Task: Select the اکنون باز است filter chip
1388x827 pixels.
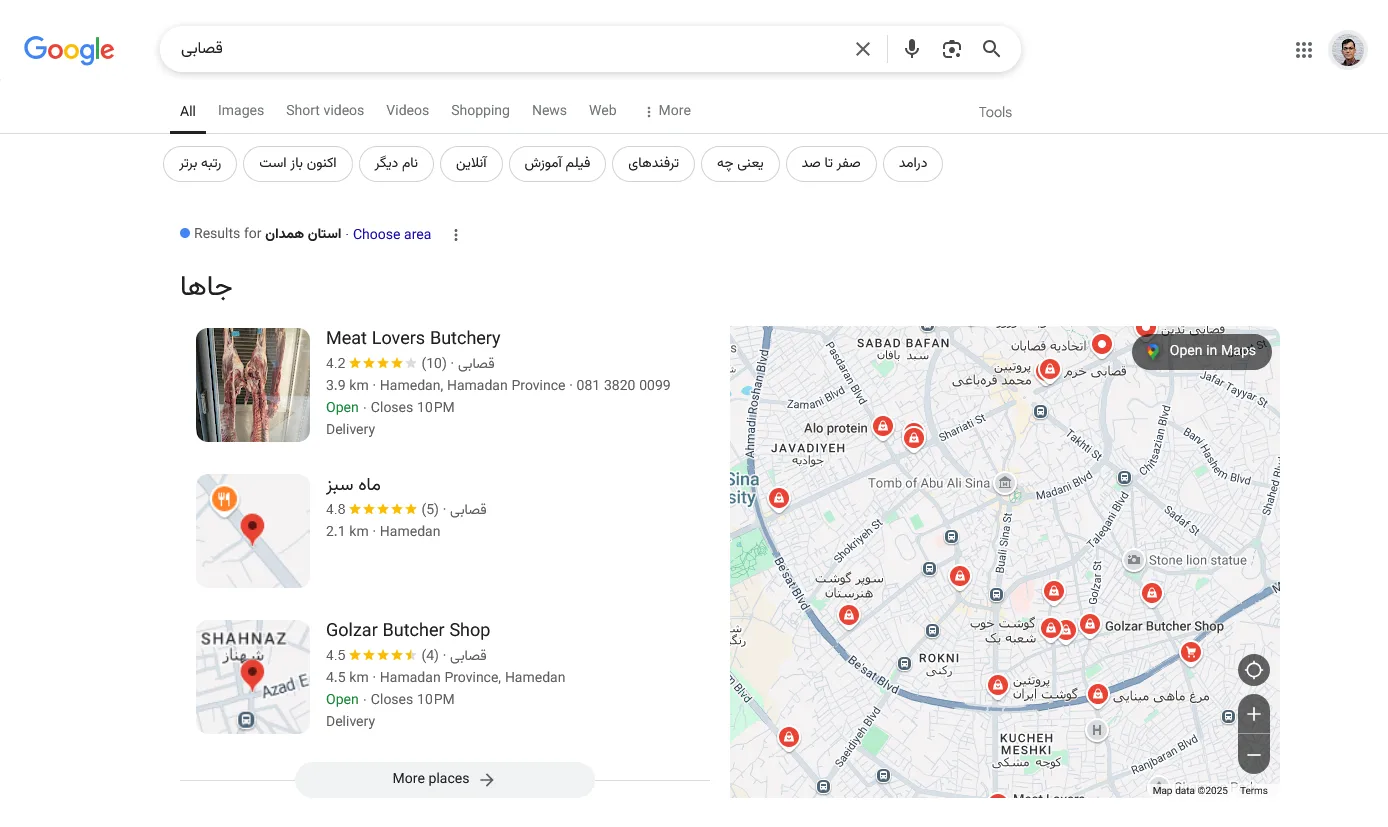Action: tap(298, 164)
